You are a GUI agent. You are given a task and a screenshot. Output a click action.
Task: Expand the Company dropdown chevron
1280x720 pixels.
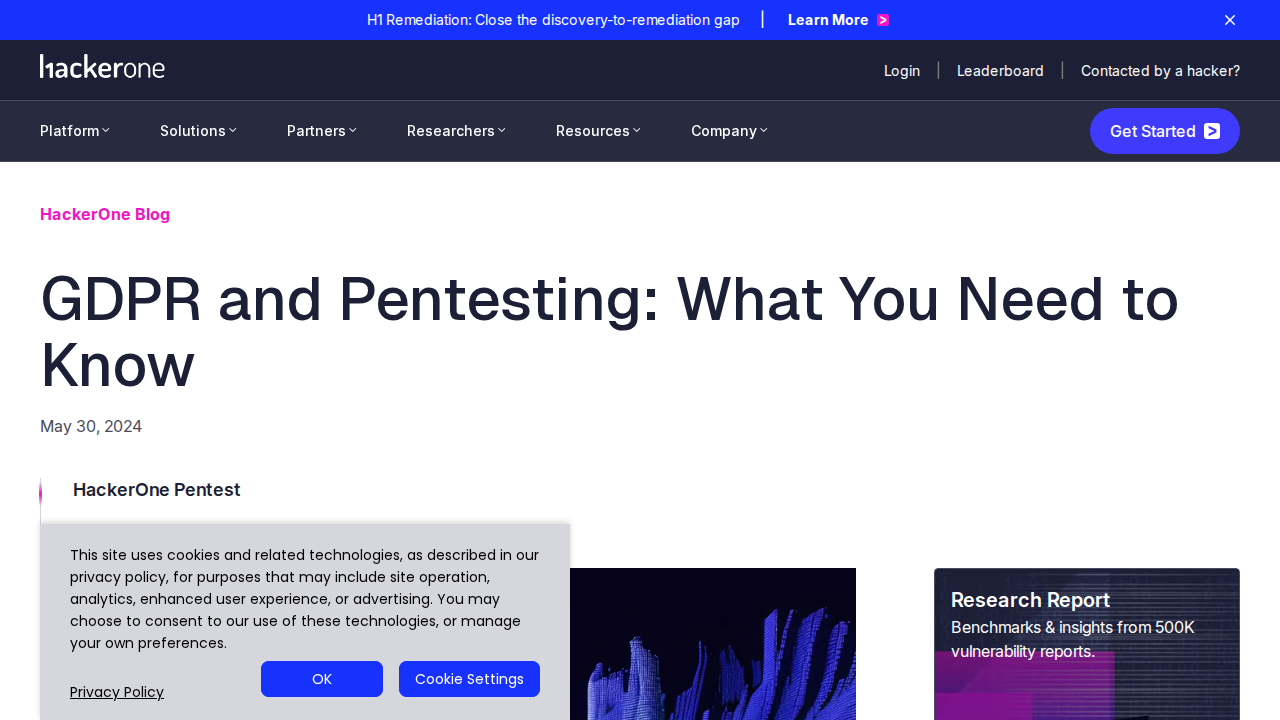point(764,131)
